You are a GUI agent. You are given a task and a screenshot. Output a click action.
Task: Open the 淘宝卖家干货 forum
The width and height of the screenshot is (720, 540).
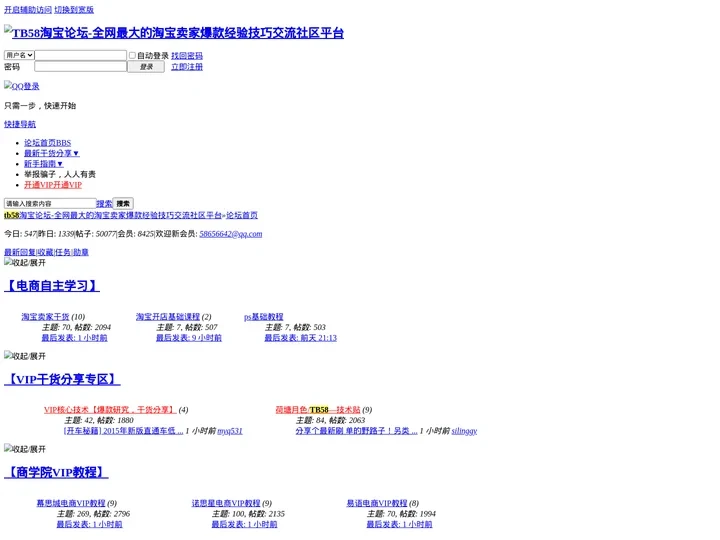click(x=45, y=317)
